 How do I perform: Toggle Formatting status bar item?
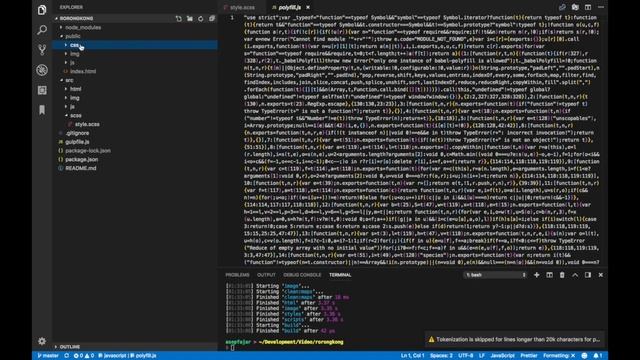(x=559, y=356)
